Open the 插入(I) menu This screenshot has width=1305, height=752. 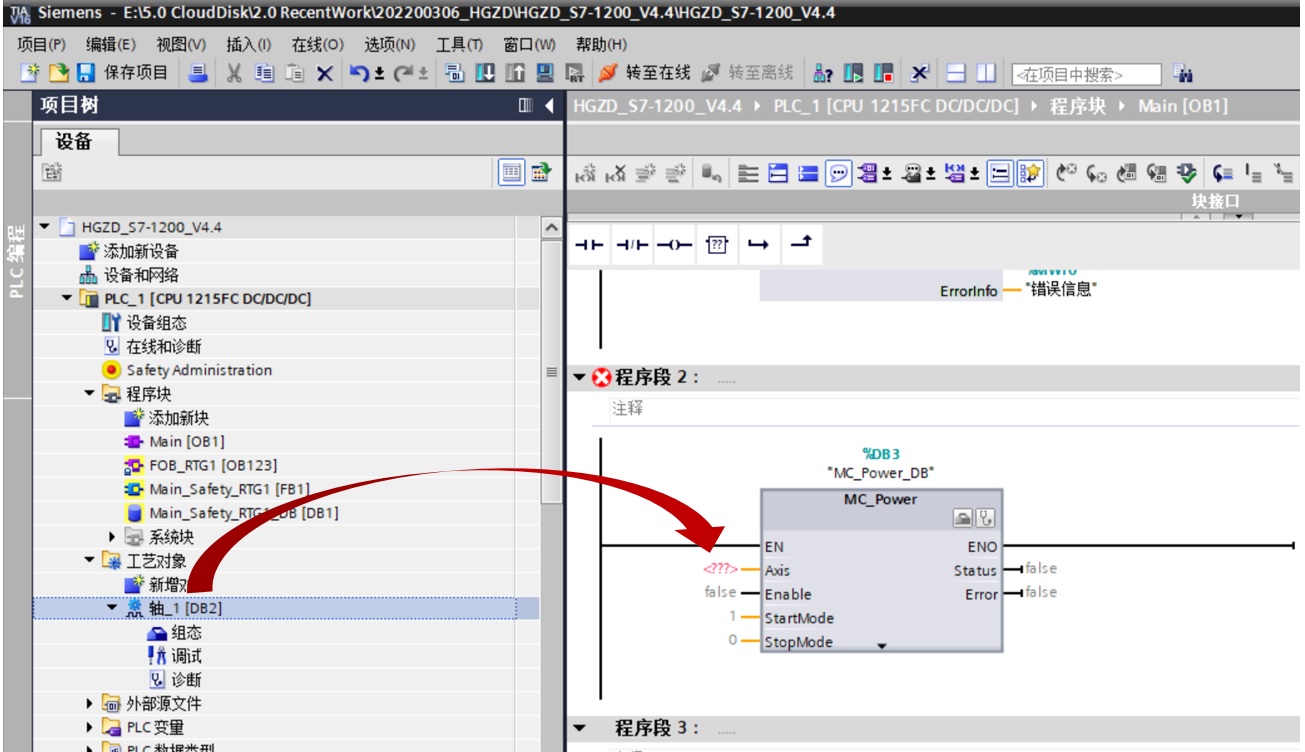(249, 44)
